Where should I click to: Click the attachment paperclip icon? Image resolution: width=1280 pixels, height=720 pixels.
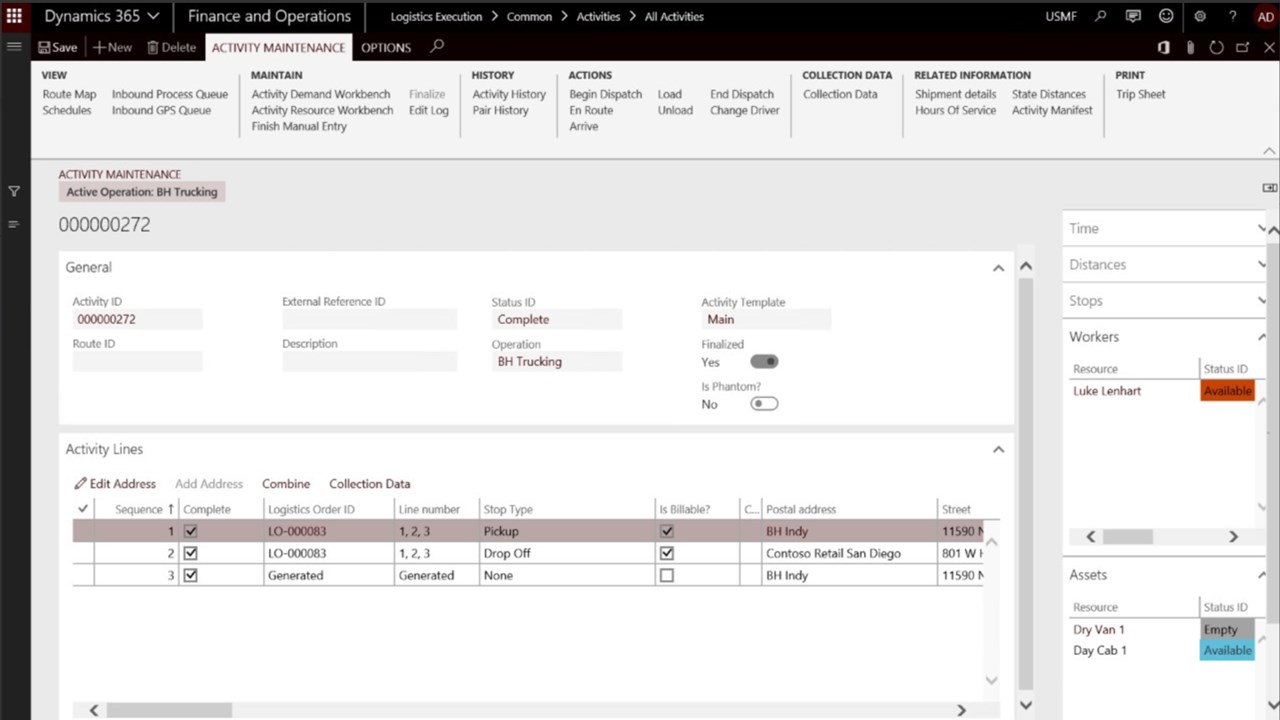[x=1190, y=47]
